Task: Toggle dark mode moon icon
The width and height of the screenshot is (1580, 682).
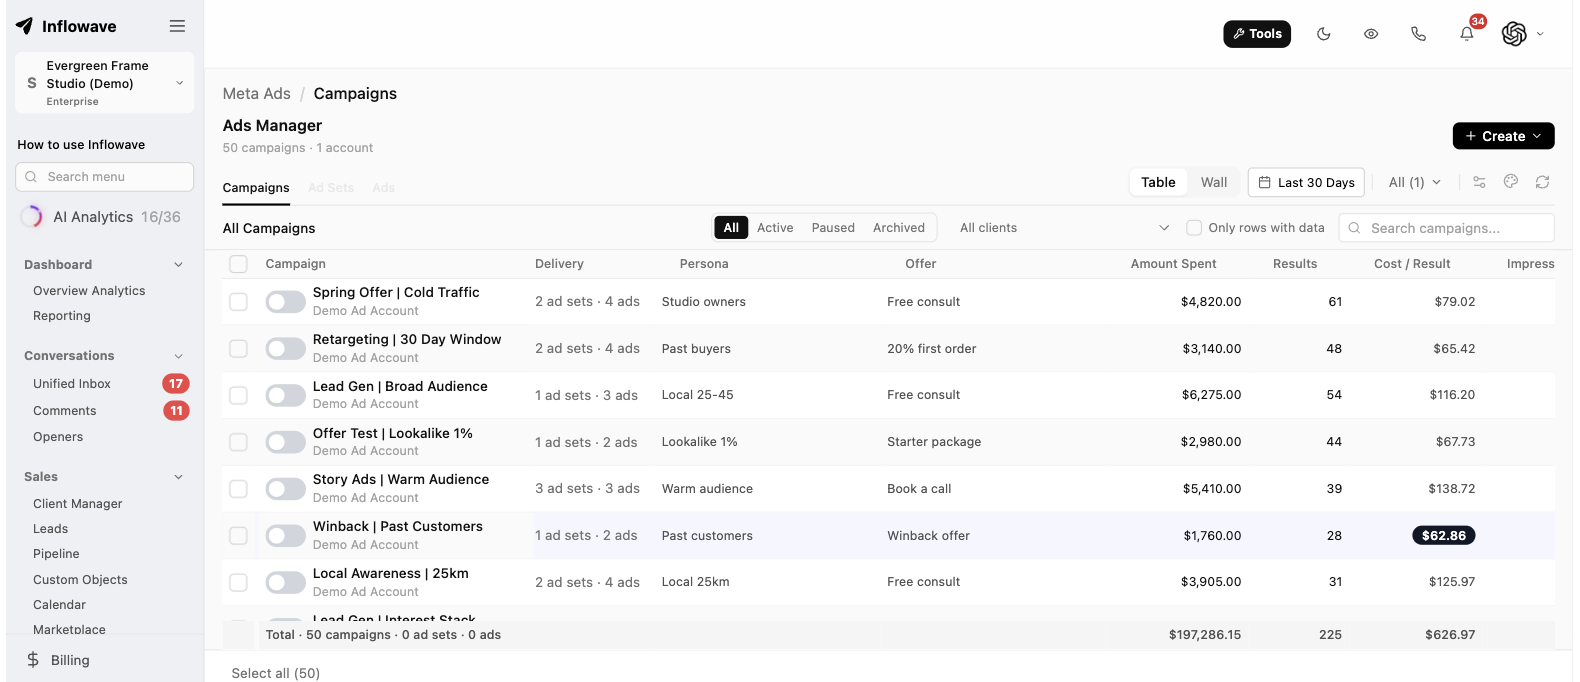Action: coord(1324,34)
